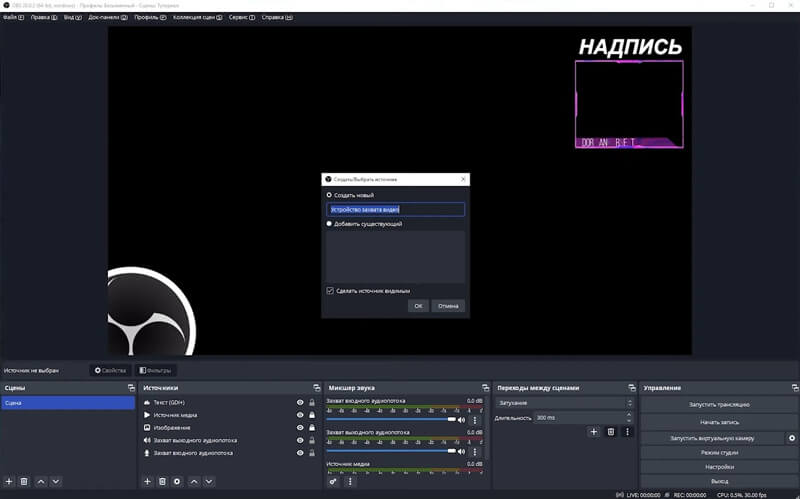Undock the Источники panel with float icon

(x=314, y=387)
